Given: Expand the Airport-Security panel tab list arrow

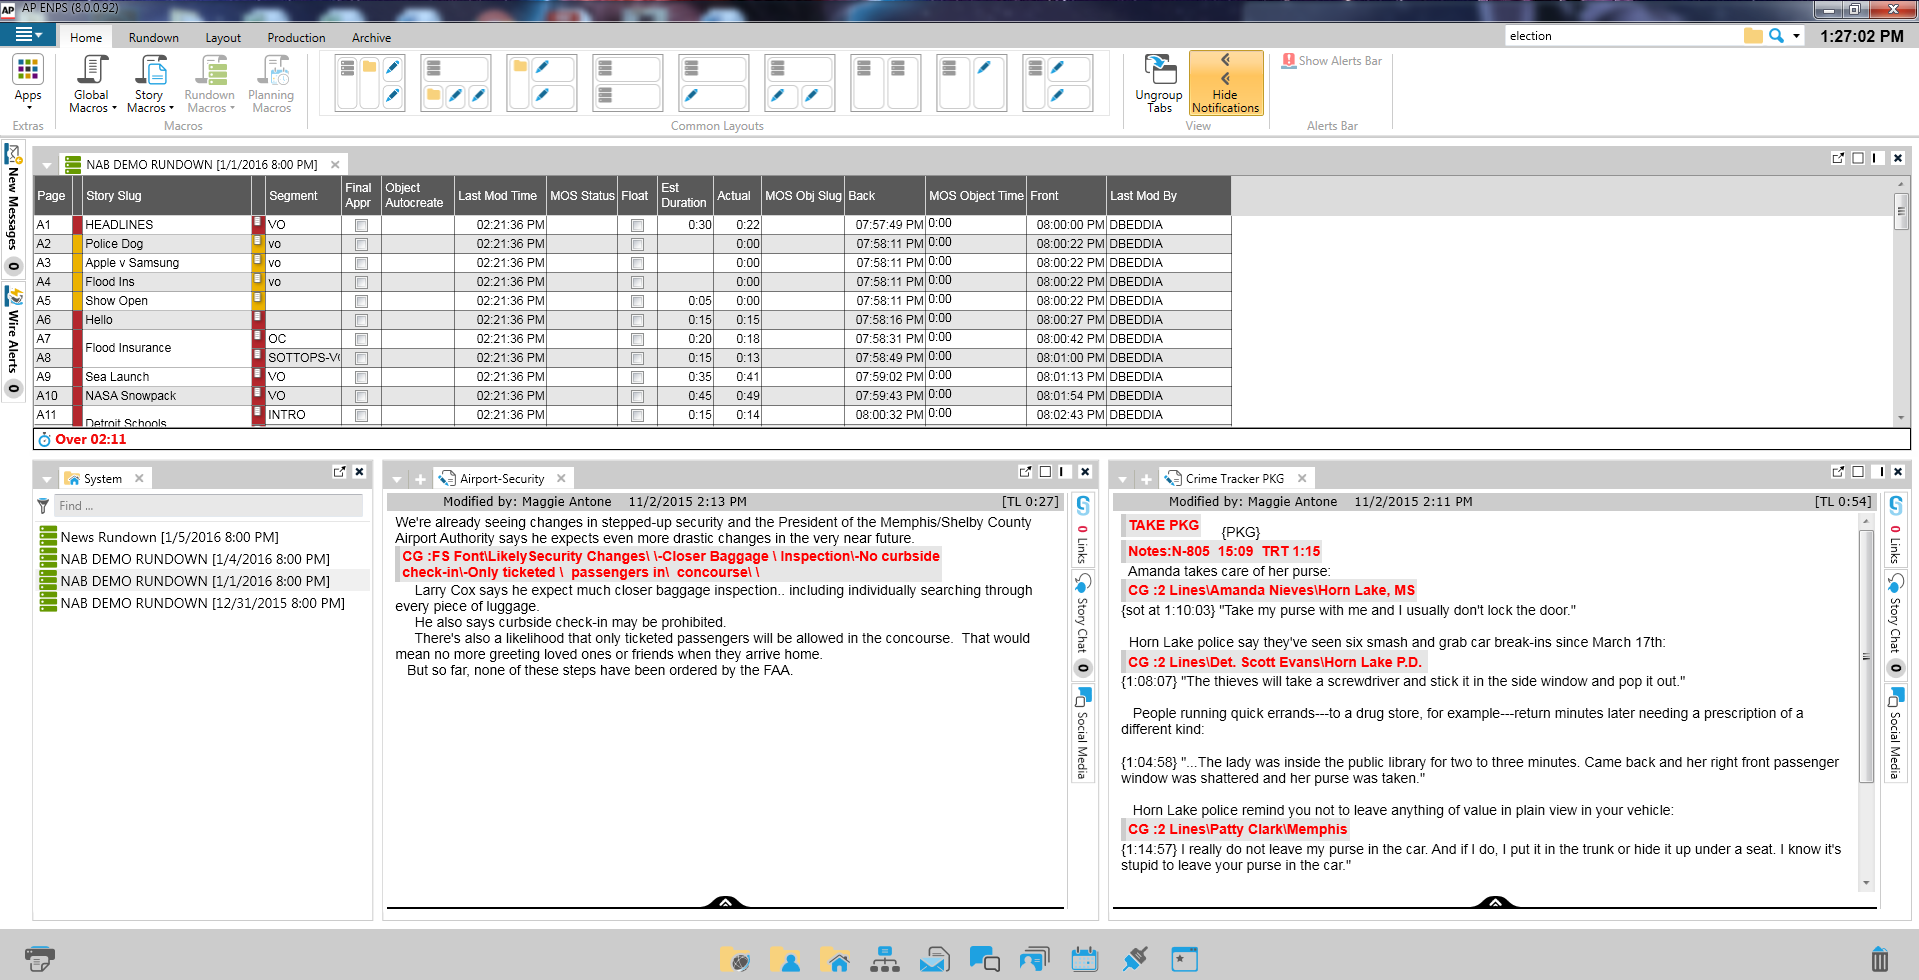Looking at the screenshot, I should (x=397, y=480).
